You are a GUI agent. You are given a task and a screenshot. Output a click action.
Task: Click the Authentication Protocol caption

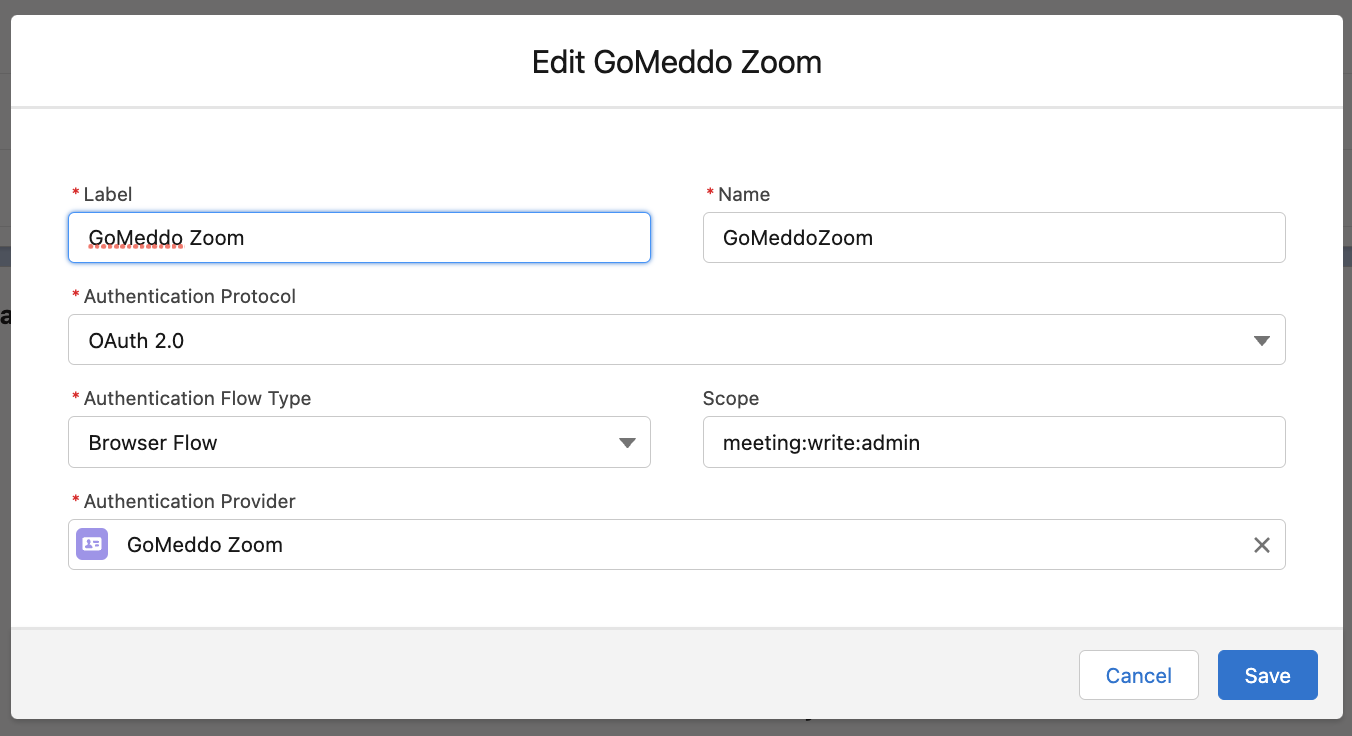click(190, 296)
